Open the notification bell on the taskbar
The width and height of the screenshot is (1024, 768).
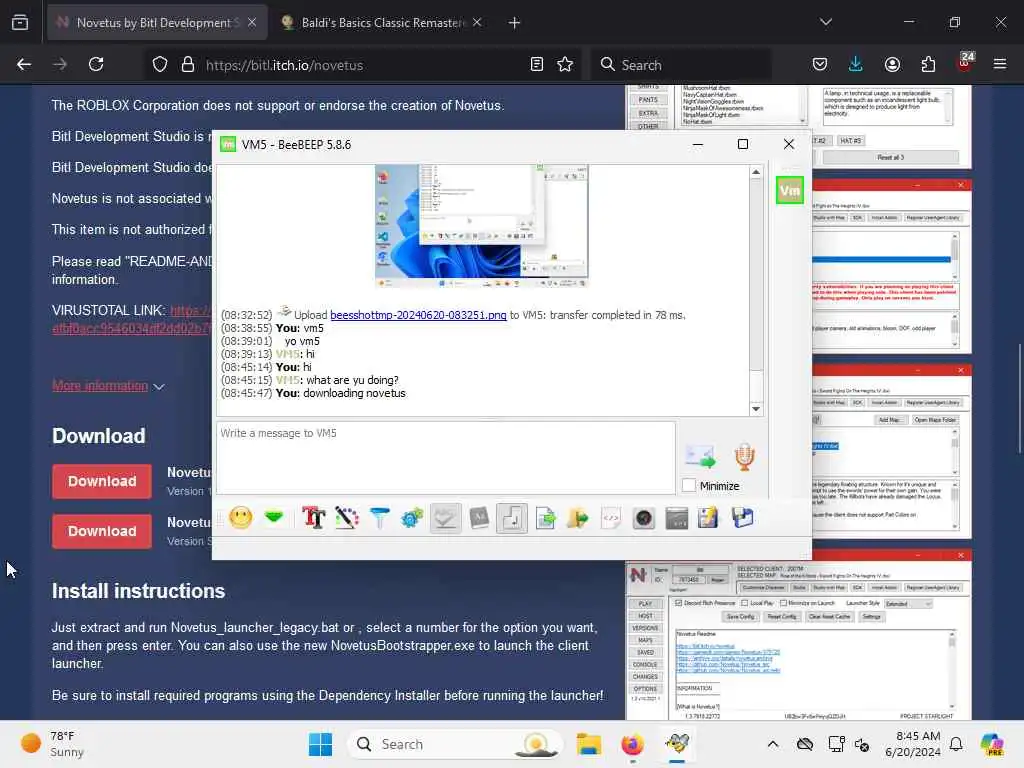coord(956,744)
